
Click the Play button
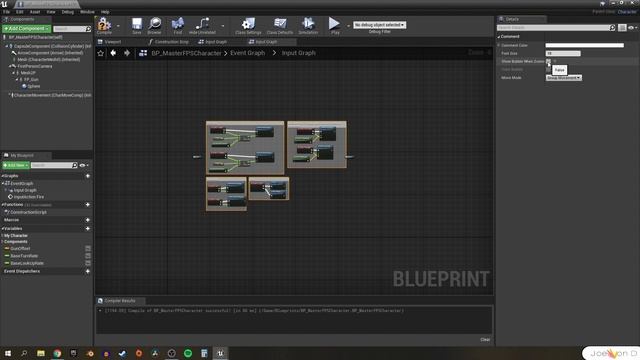[335, 25]
